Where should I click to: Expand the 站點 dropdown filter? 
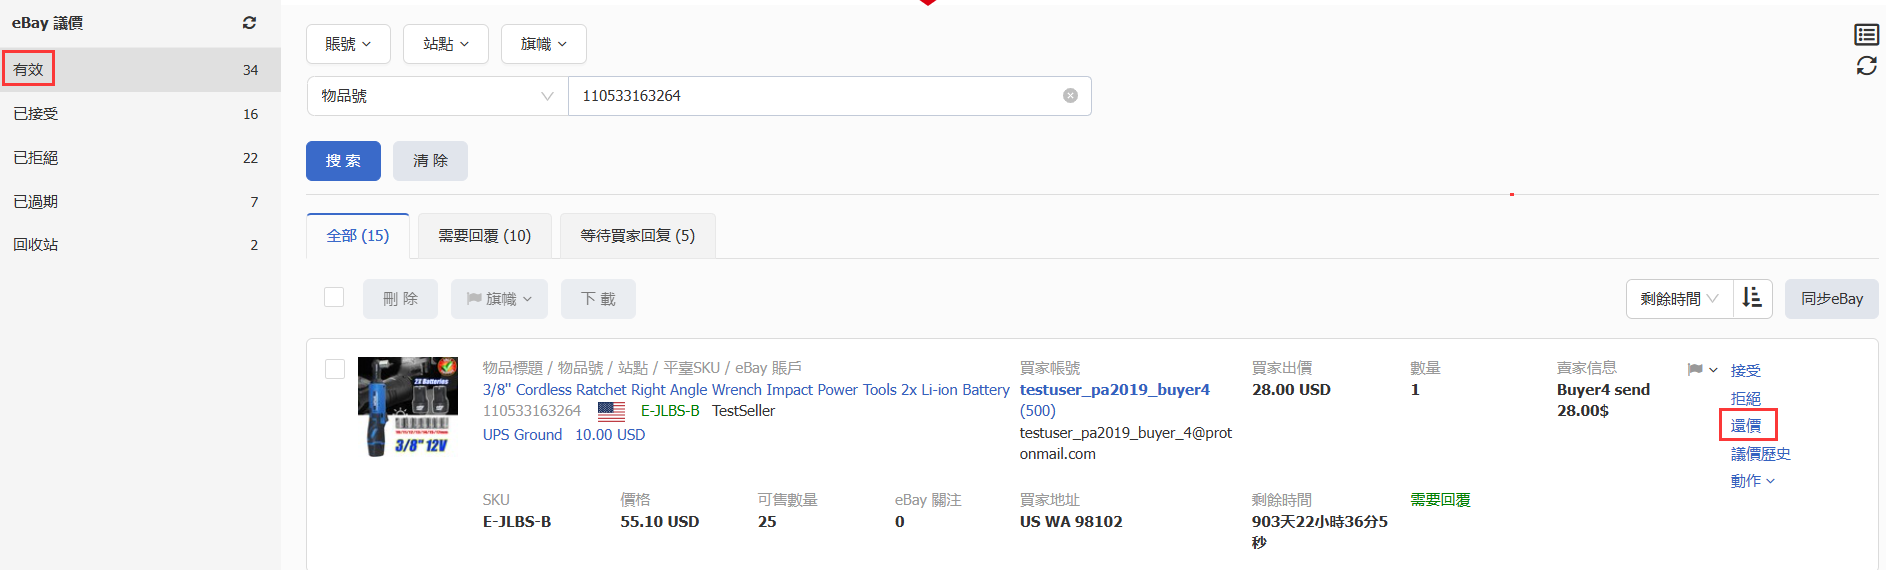[x=445, y=44]
